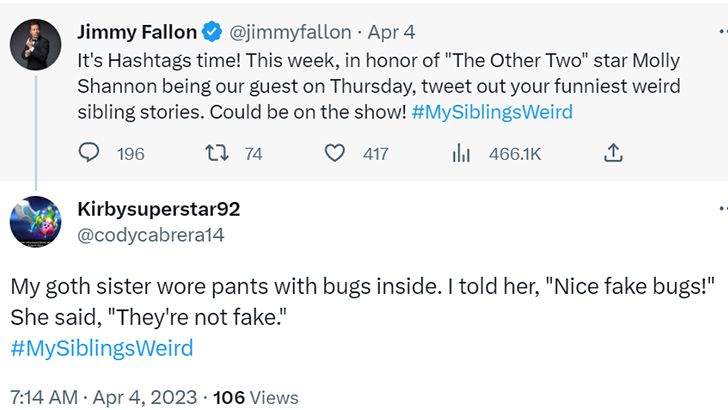
Task: Click the 106 Views count
Action: point(256,397)
